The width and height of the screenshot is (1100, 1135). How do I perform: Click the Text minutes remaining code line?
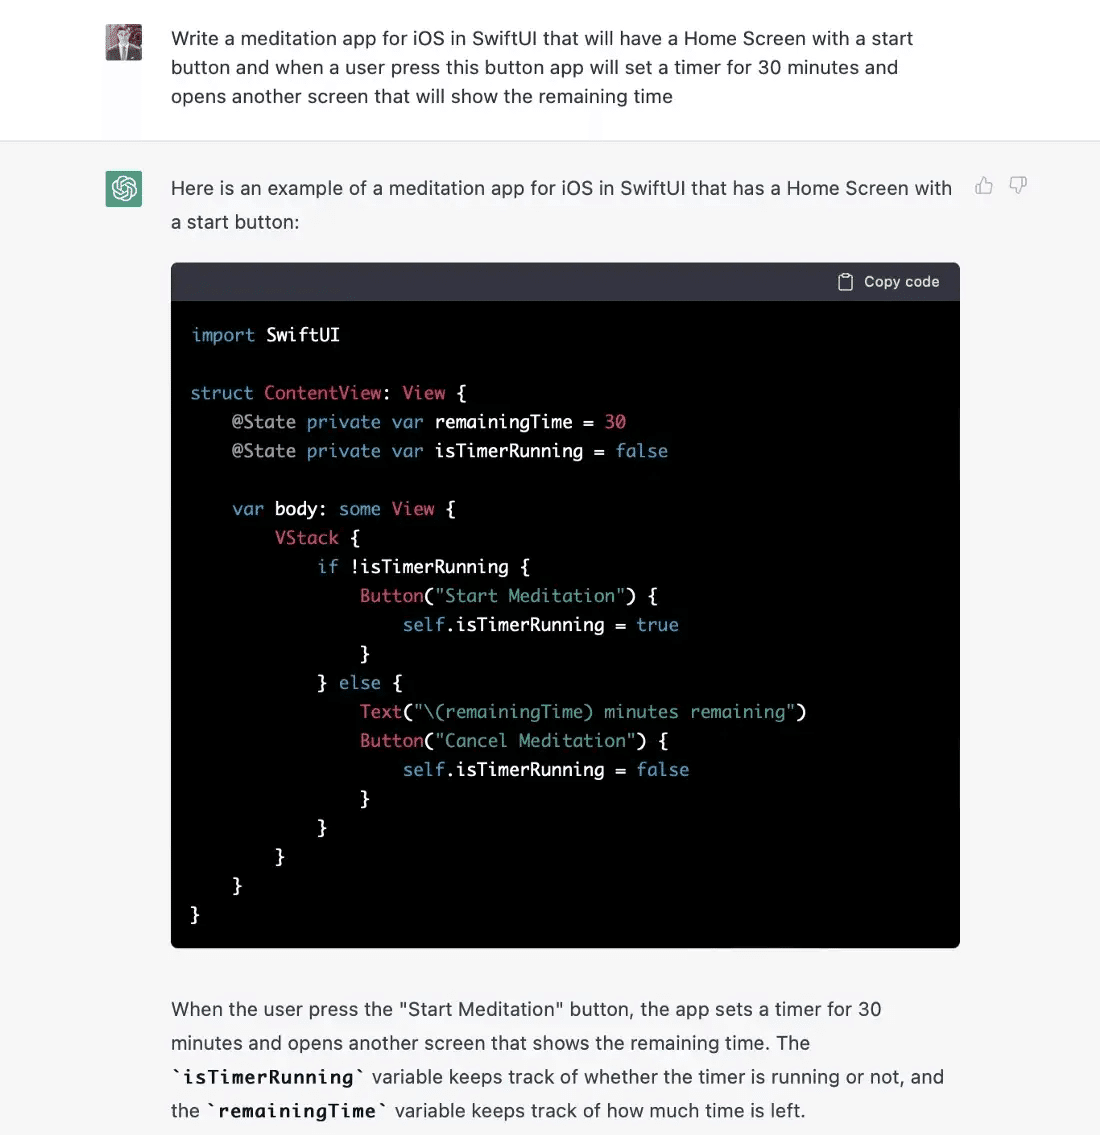(x=583, y=712)
